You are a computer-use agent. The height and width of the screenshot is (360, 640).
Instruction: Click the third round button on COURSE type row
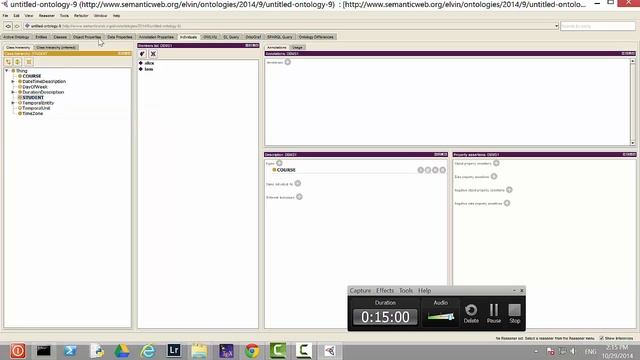(436, 170)
